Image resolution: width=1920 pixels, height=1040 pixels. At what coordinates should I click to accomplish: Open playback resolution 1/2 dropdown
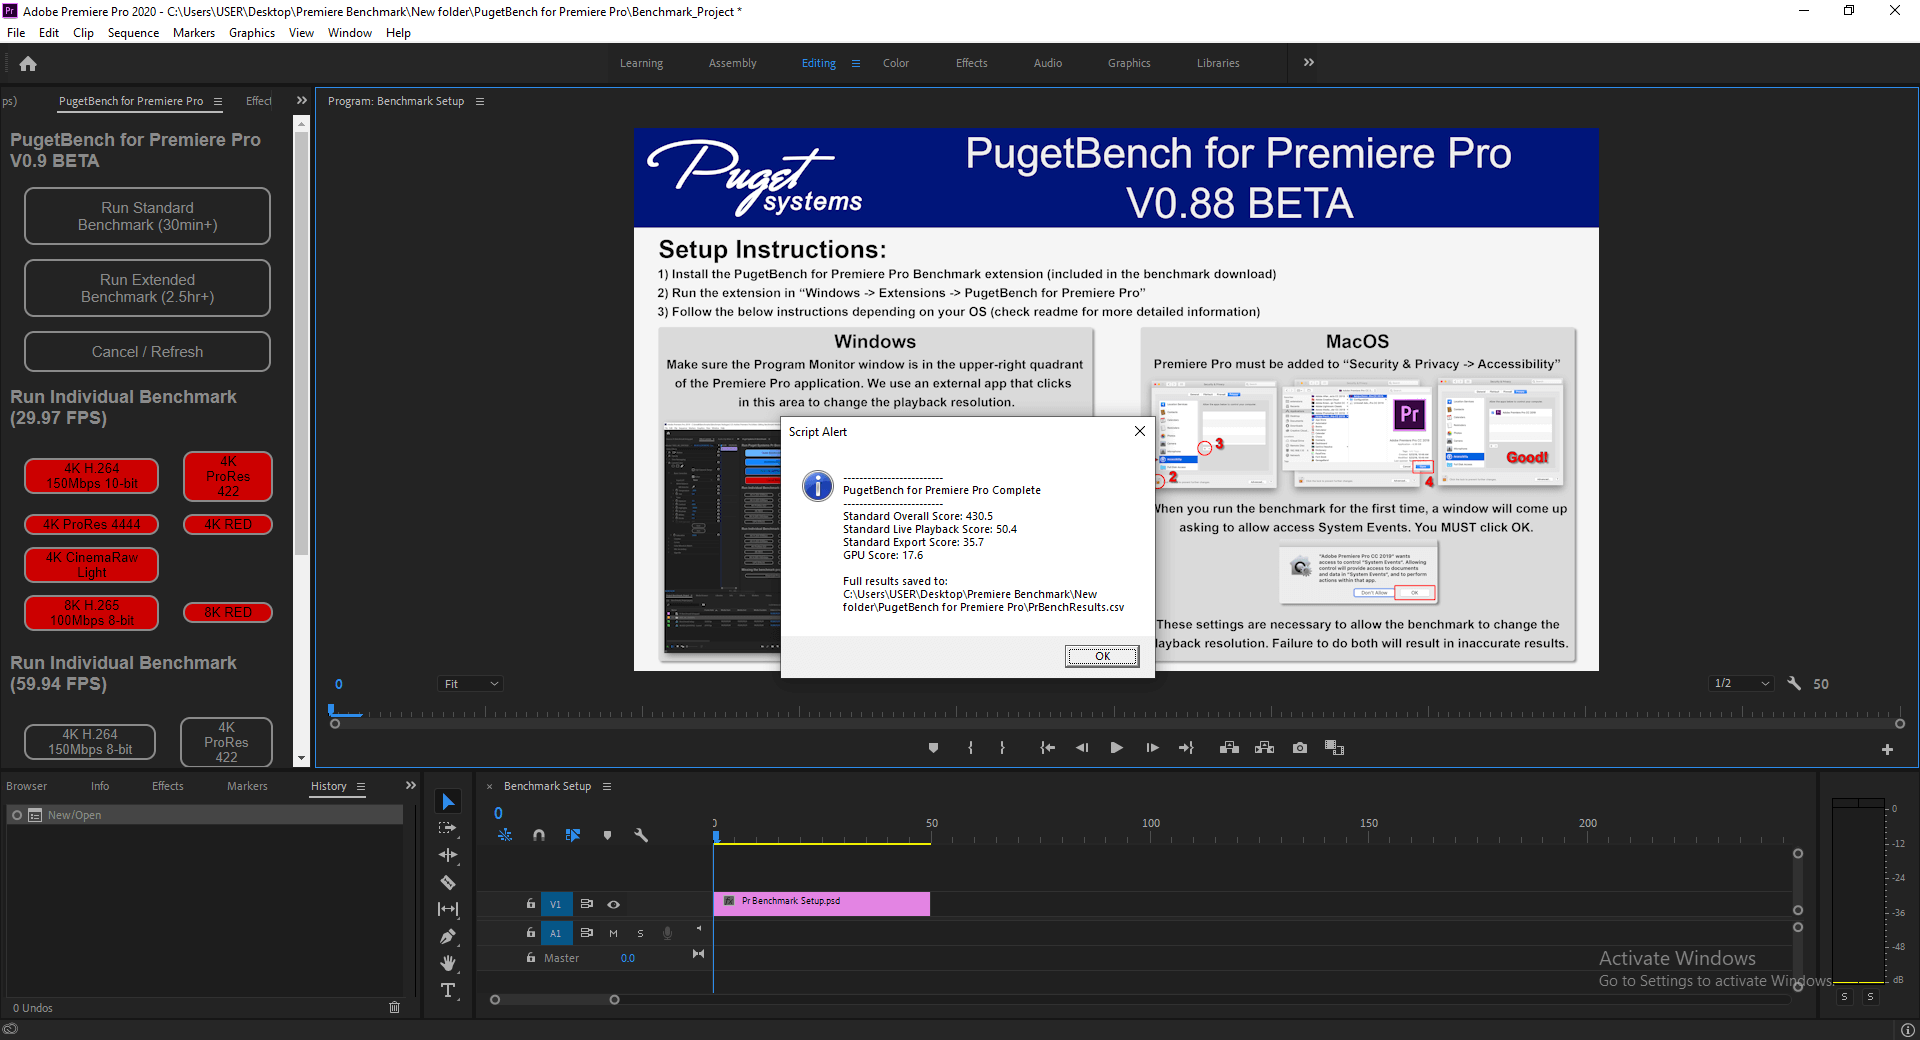pyautogui.click(x=1741, y=684)
